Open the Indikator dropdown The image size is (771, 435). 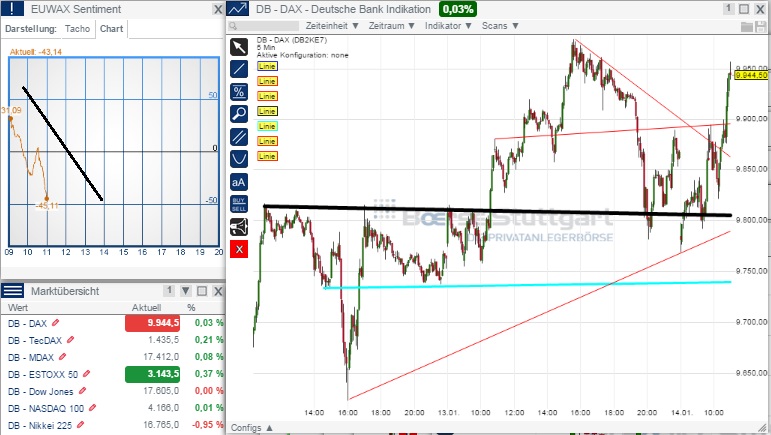448,26
